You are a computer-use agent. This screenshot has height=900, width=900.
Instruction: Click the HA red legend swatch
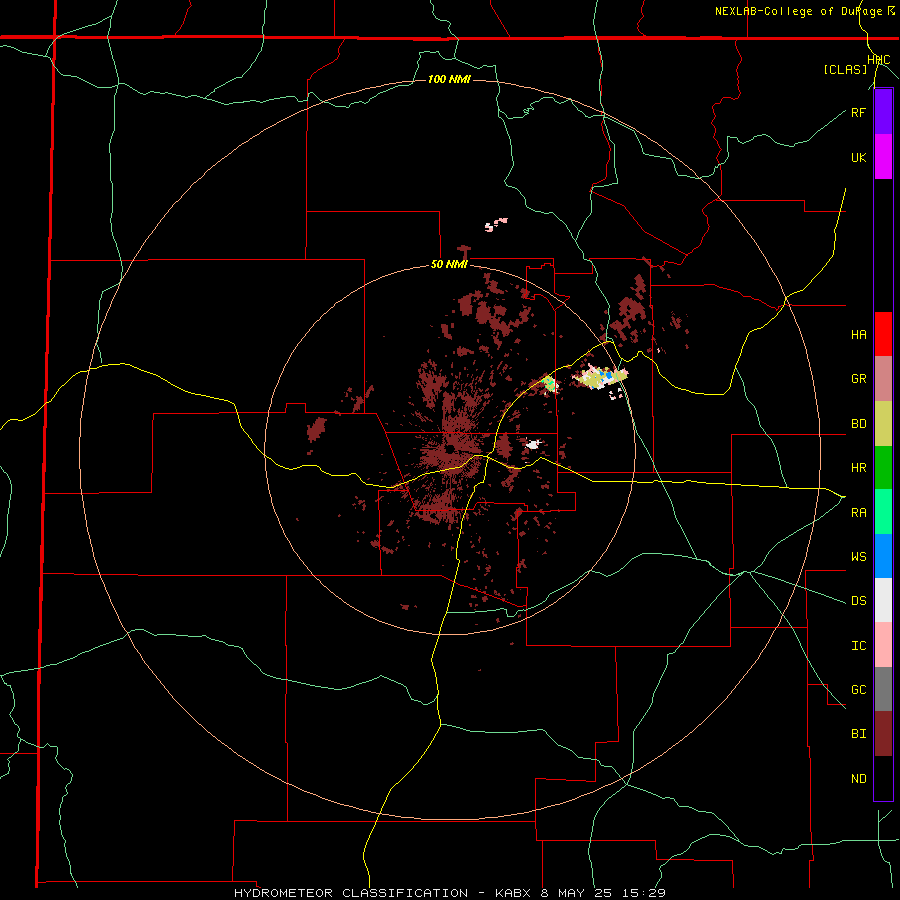pos(883,334)
